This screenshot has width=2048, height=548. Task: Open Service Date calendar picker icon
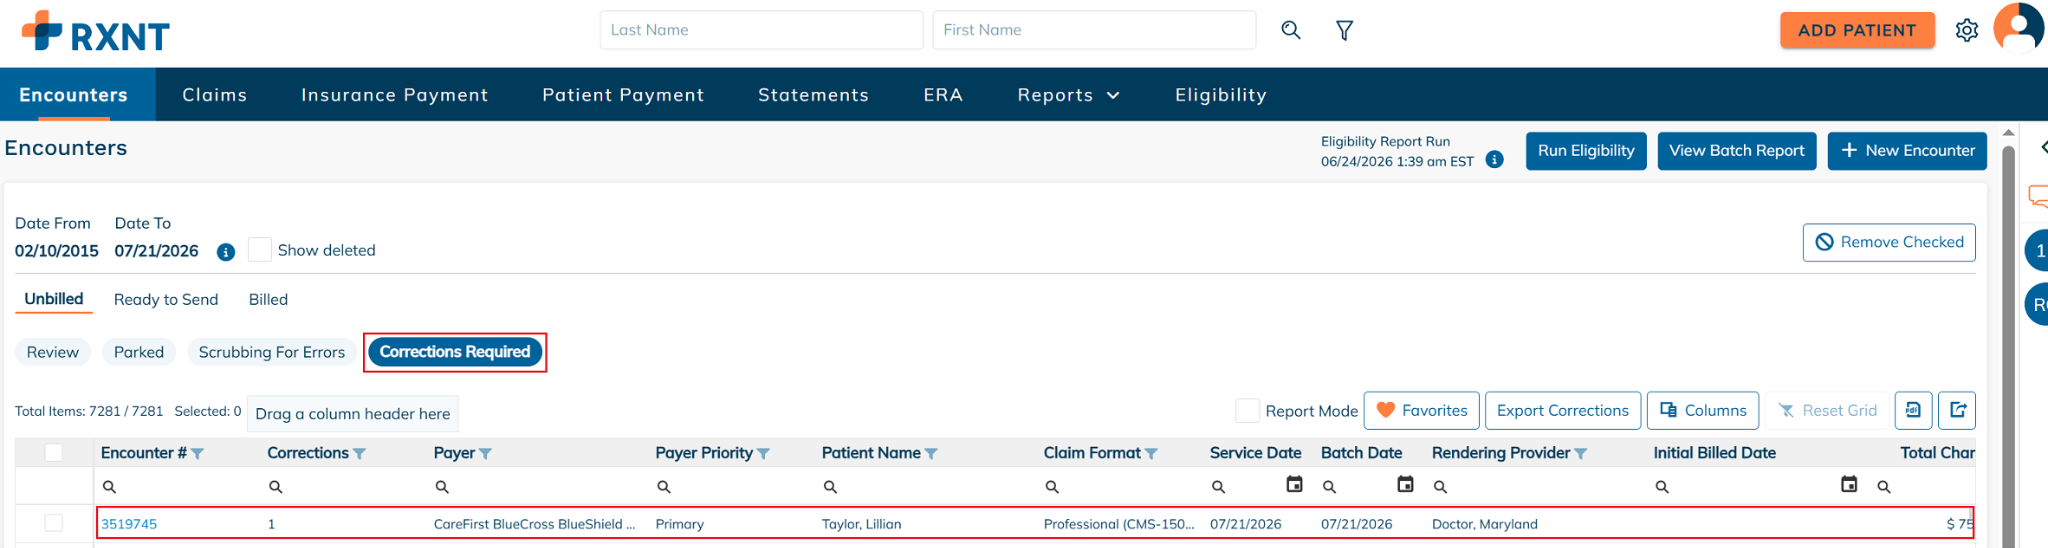[1294, 485]
